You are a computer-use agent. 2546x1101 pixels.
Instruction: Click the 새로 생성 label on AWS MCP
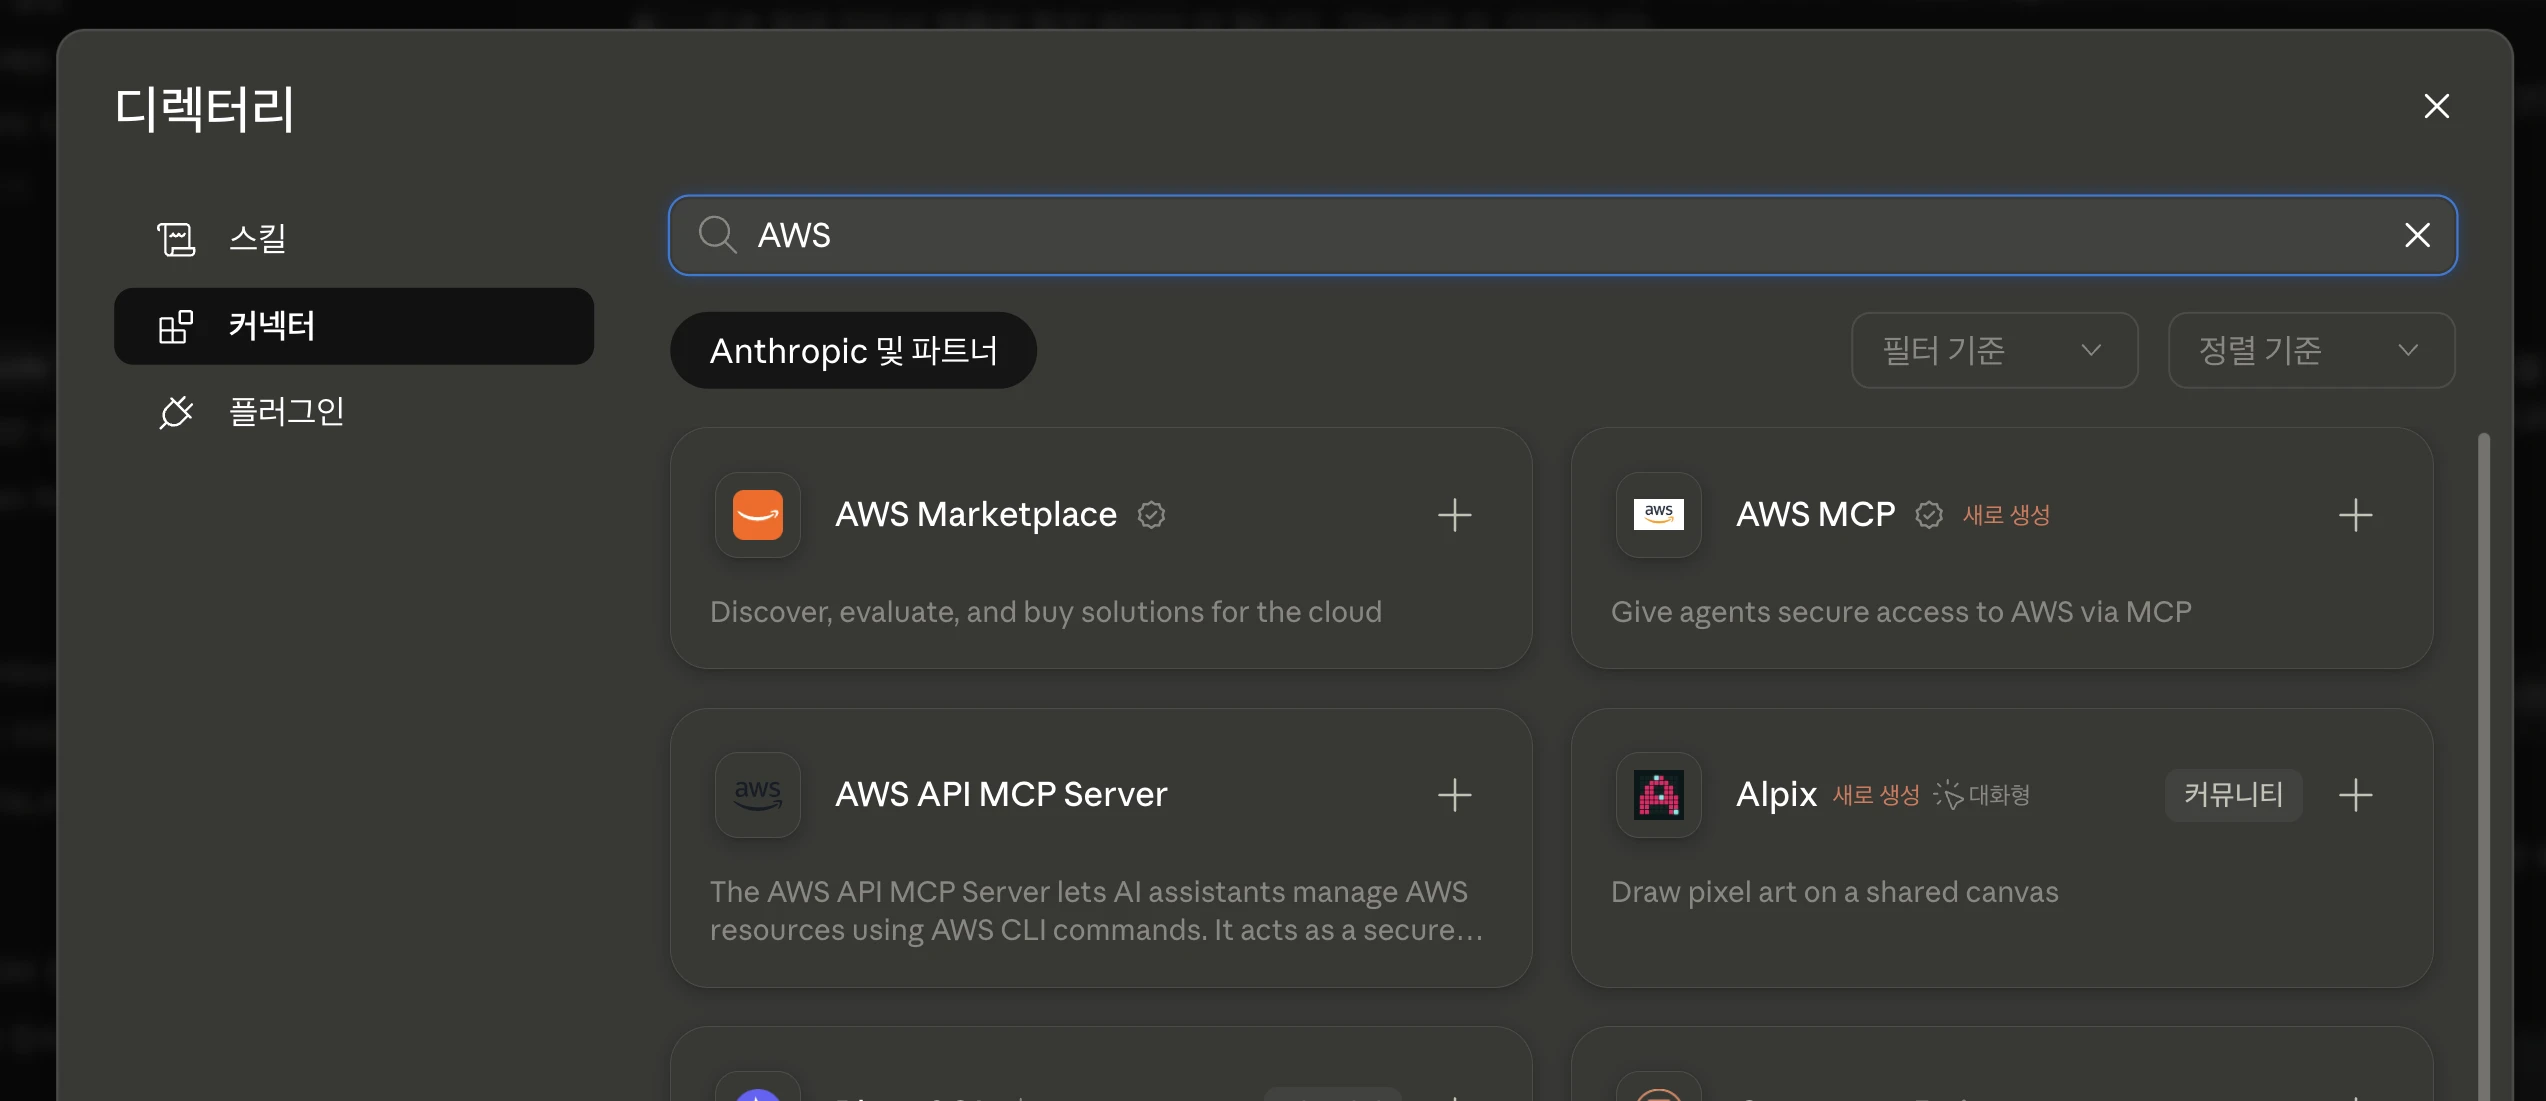coord(2006,515)
